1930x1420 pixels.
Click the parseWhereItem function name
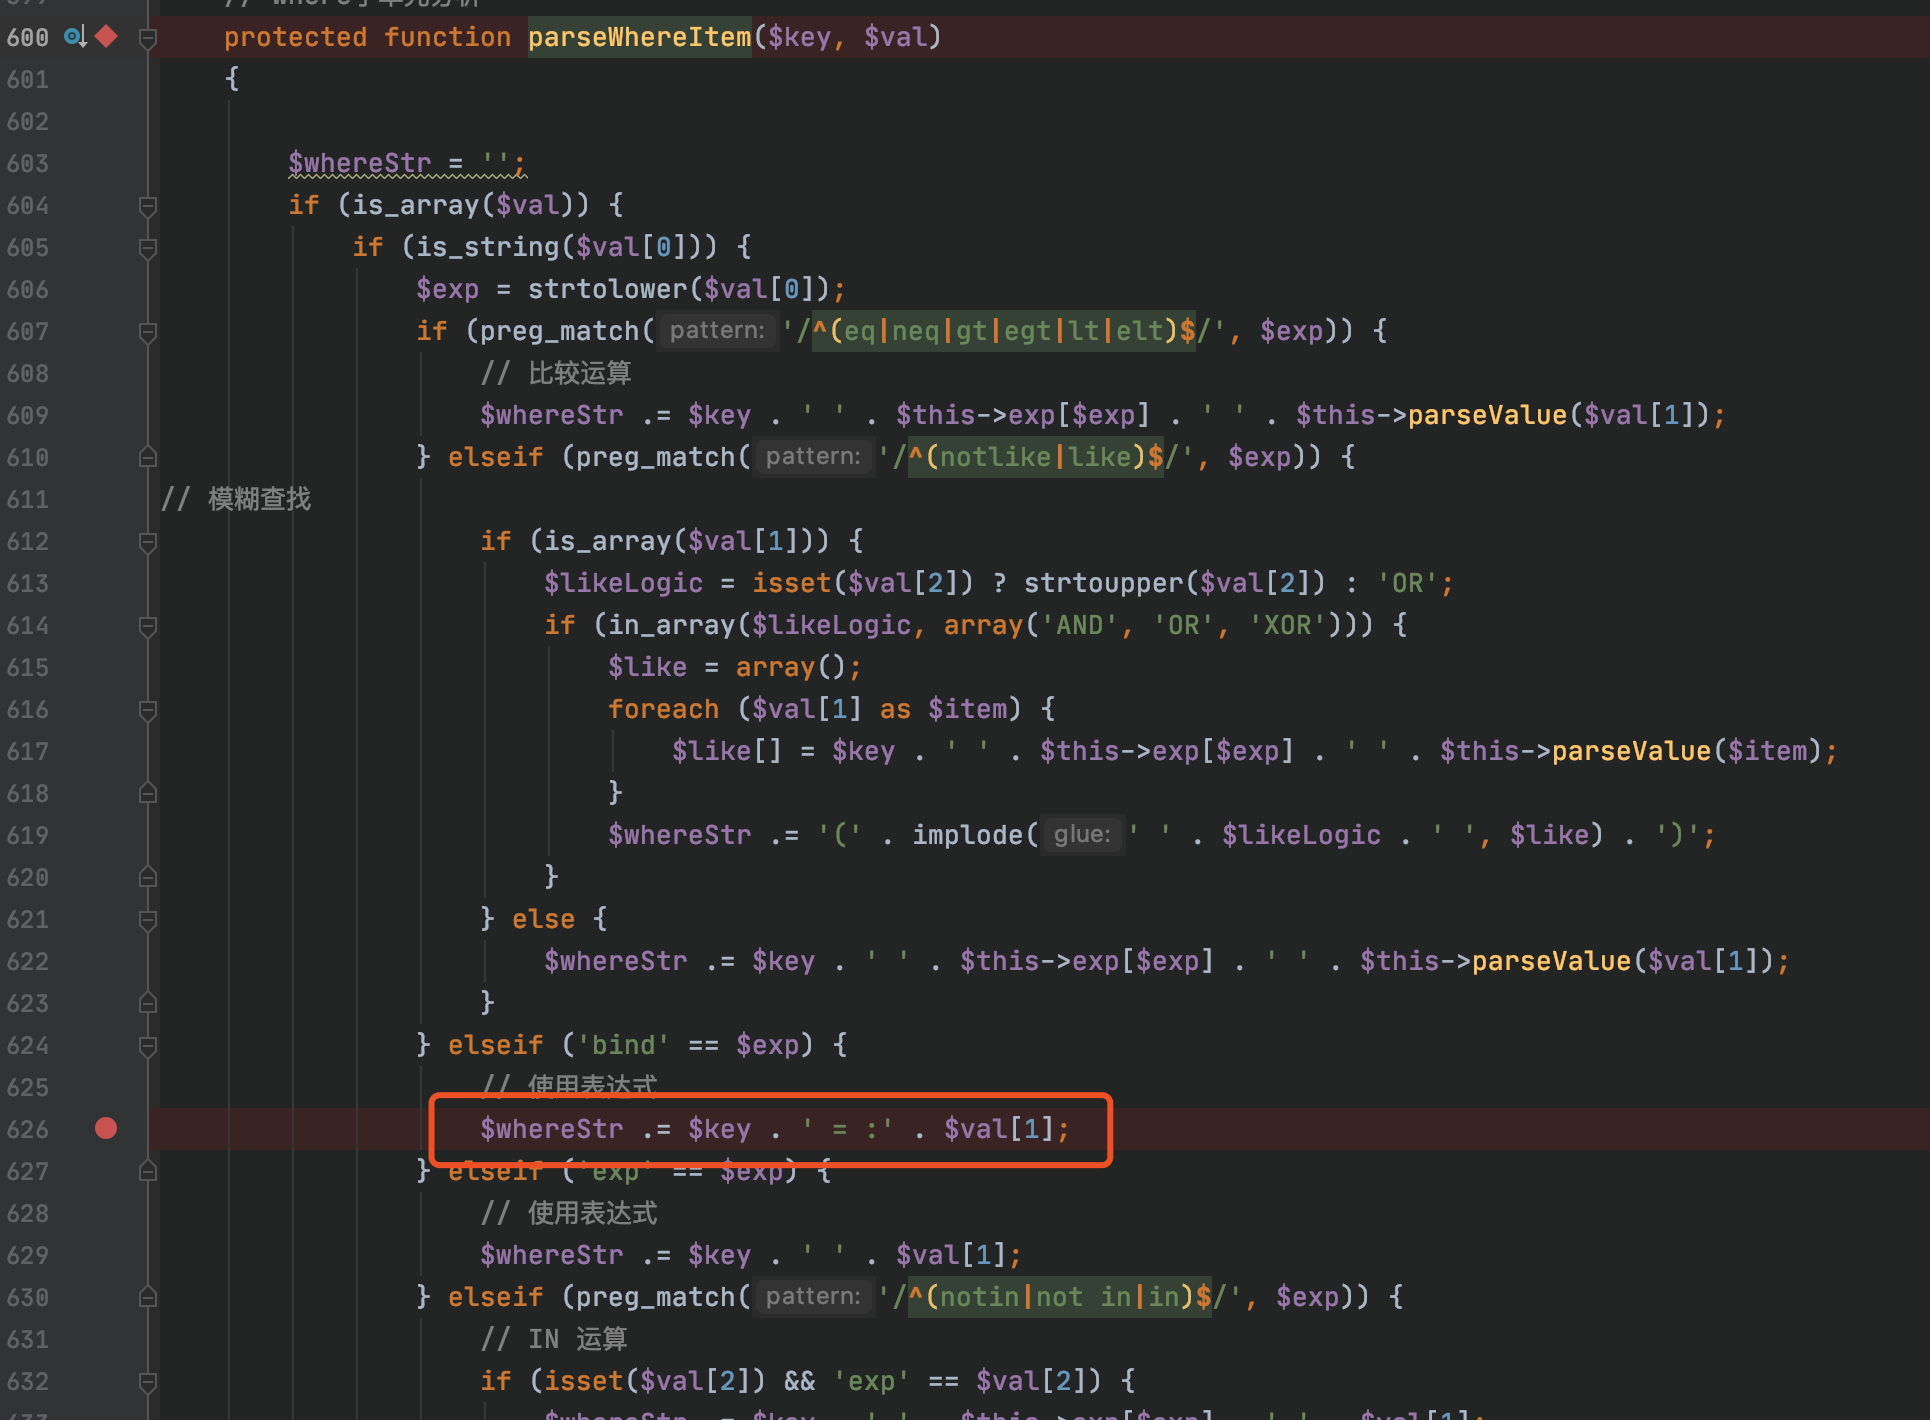pyautogui.click(x=638, y=37)
